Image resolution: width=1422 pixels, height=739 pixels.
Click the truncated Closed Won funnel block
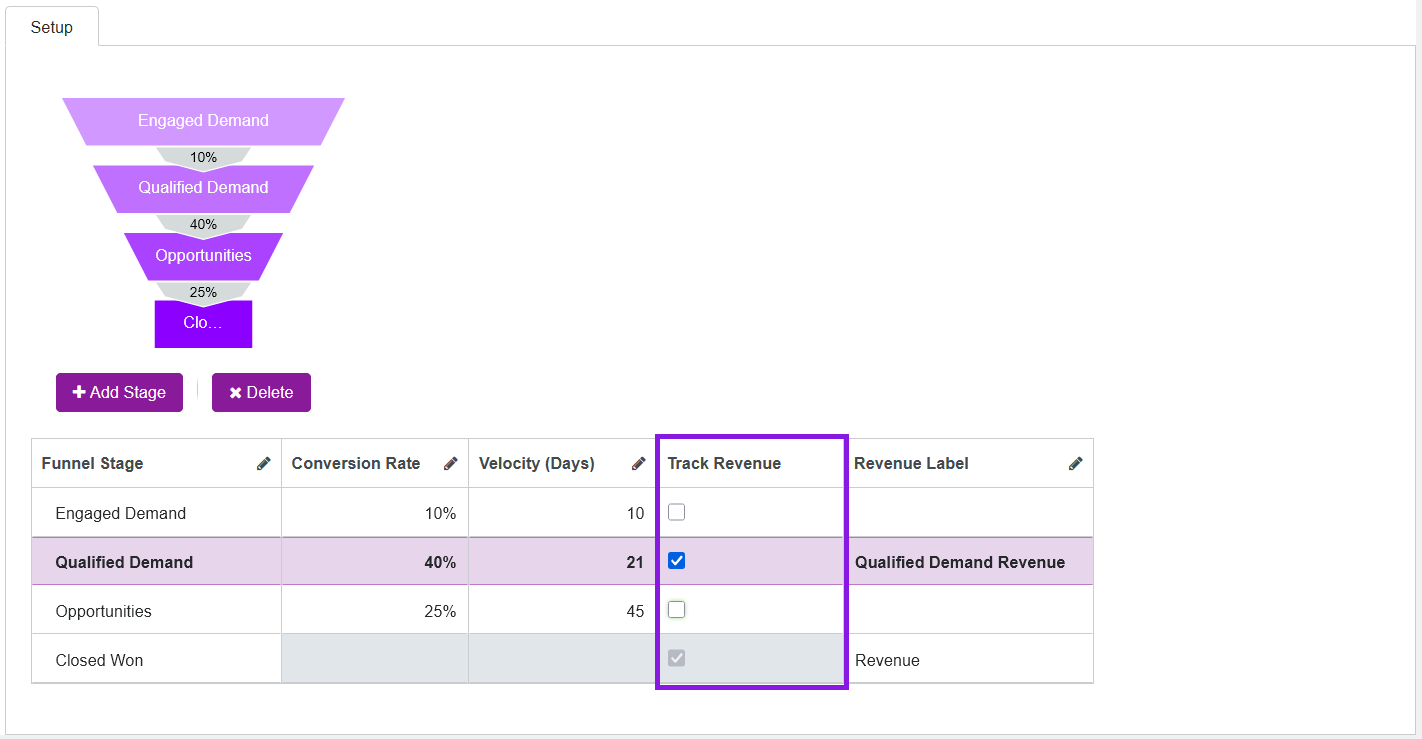tap(203, 323)
